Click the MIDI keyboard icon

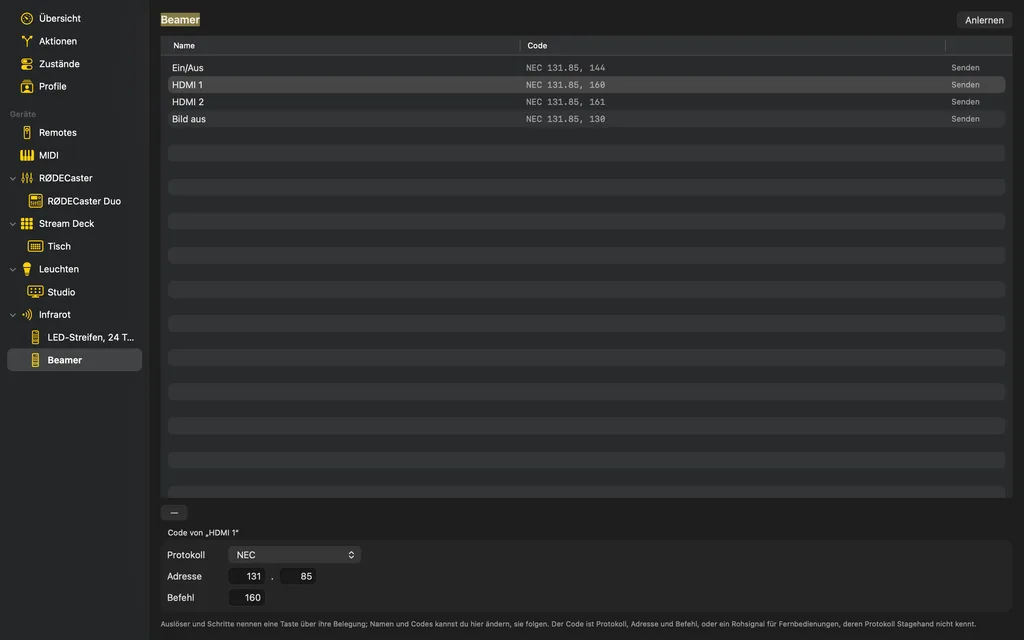pos(27,155)
